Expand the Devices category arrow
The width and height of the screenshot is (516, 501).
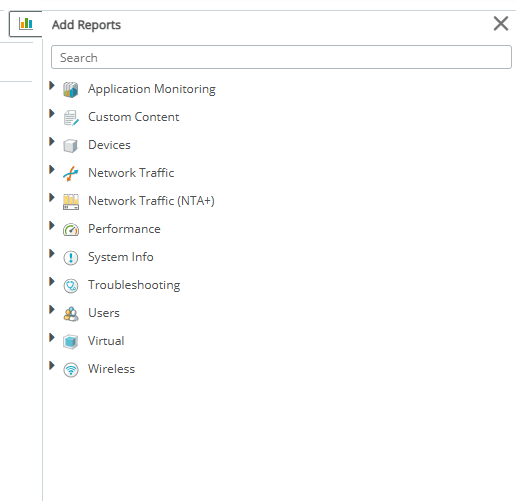point(52,142)
